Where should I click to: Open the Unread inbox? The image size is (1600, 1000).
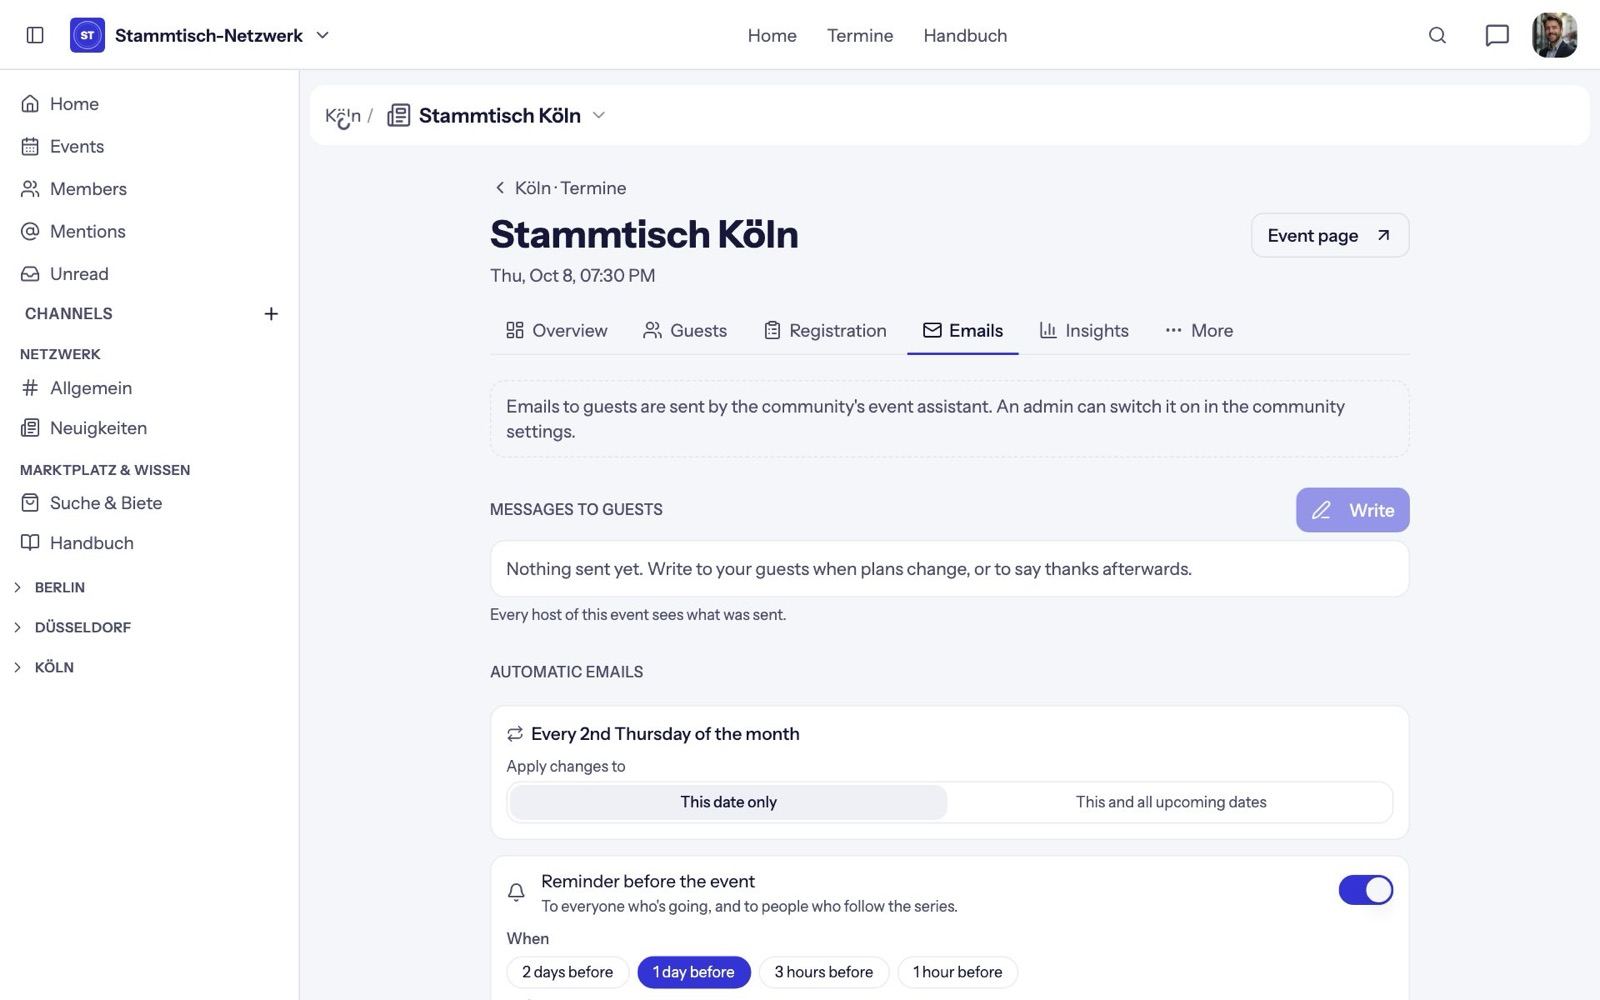[x=149, y=274]
